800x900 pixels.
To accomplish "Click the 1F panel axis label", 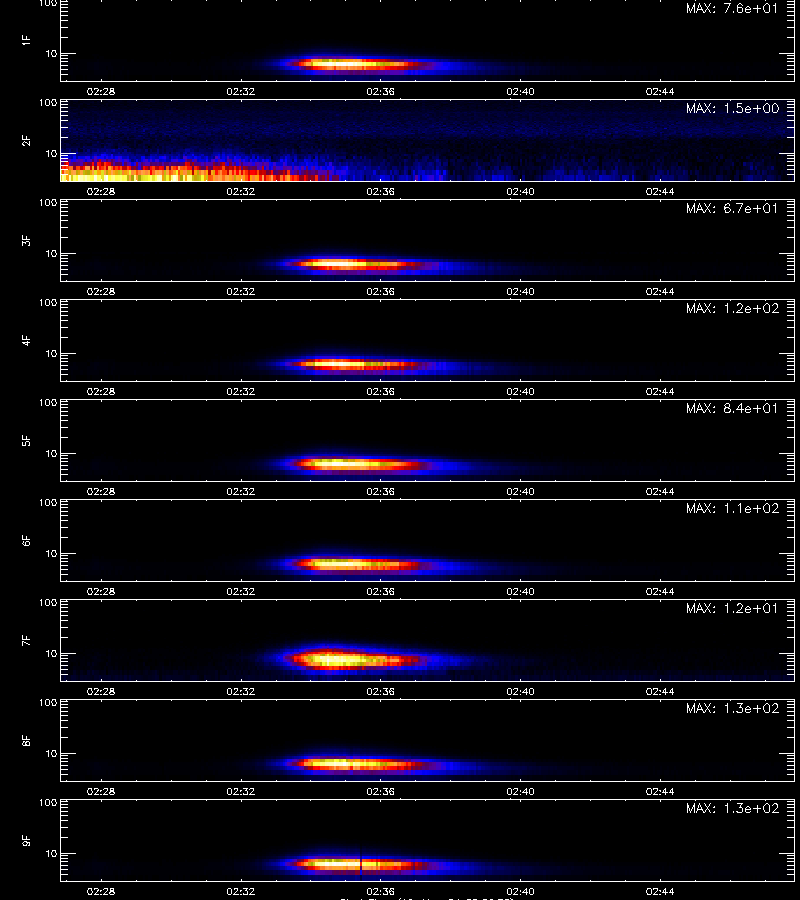I will [25, 40].
